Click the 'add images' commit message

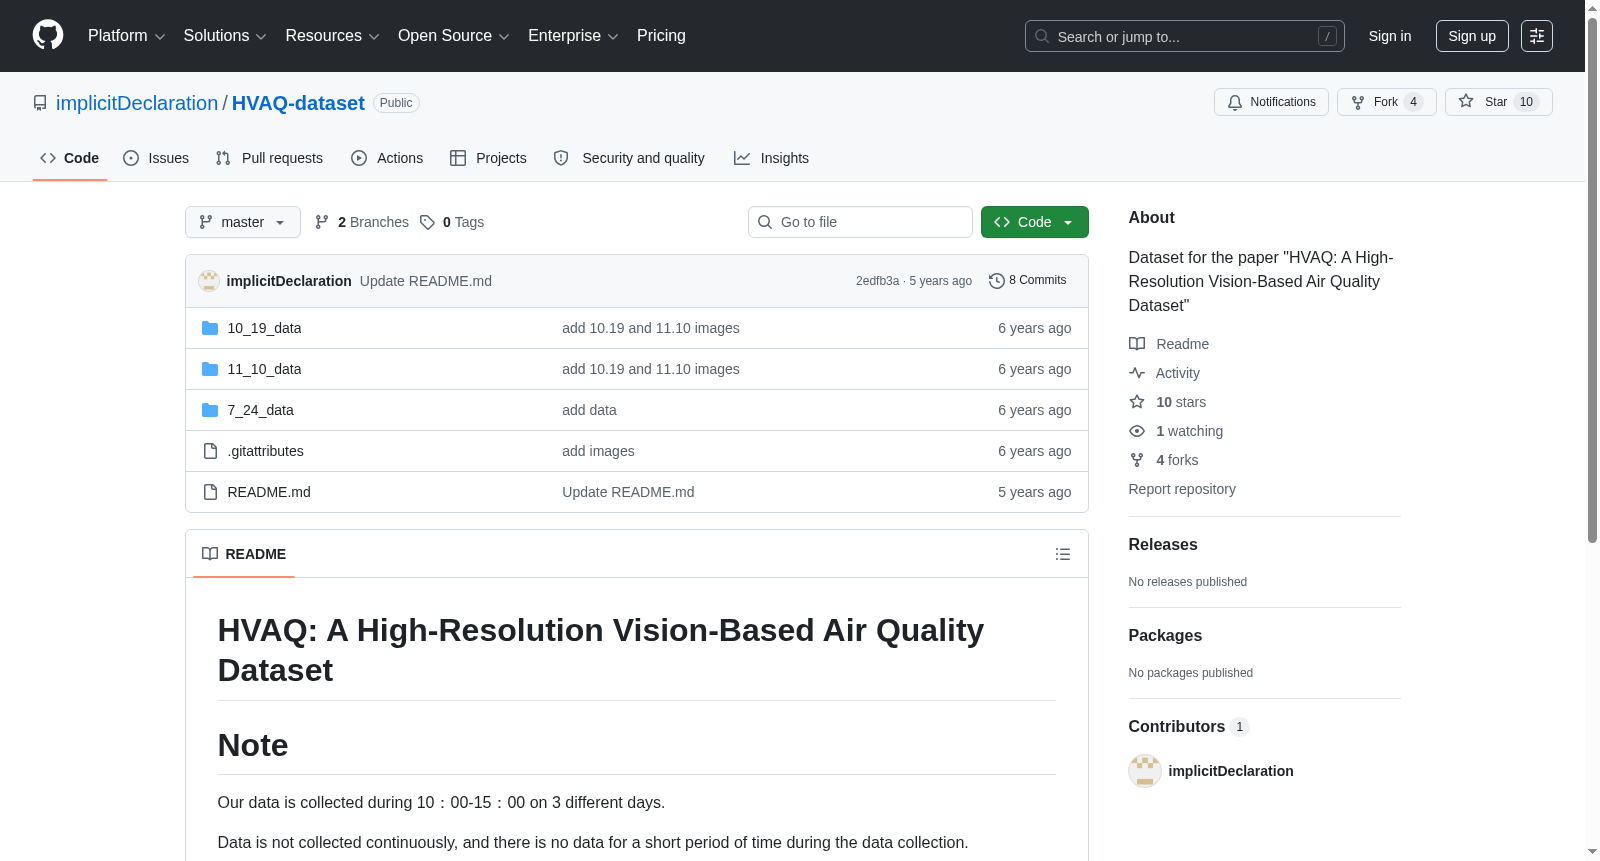pyautogui.click(x=598, y=451)
